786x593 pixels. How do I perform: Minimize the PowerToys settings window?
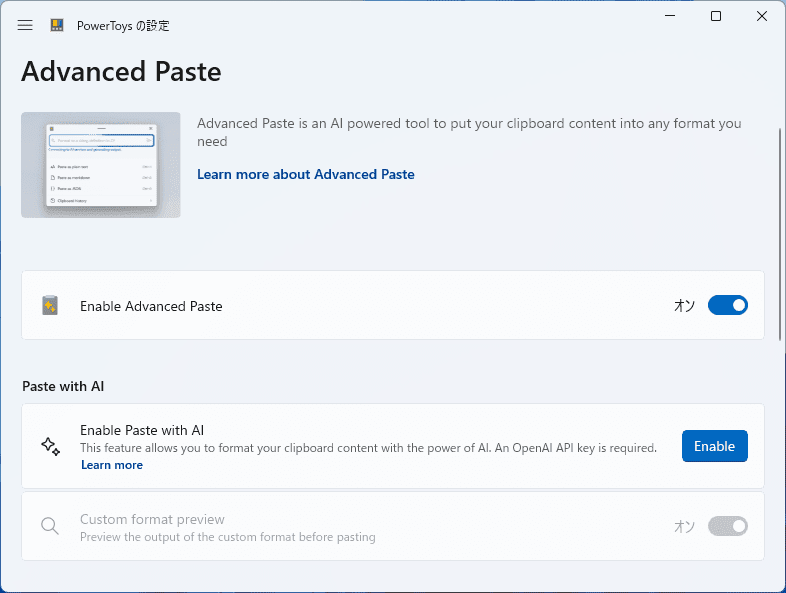click(670, 16)
